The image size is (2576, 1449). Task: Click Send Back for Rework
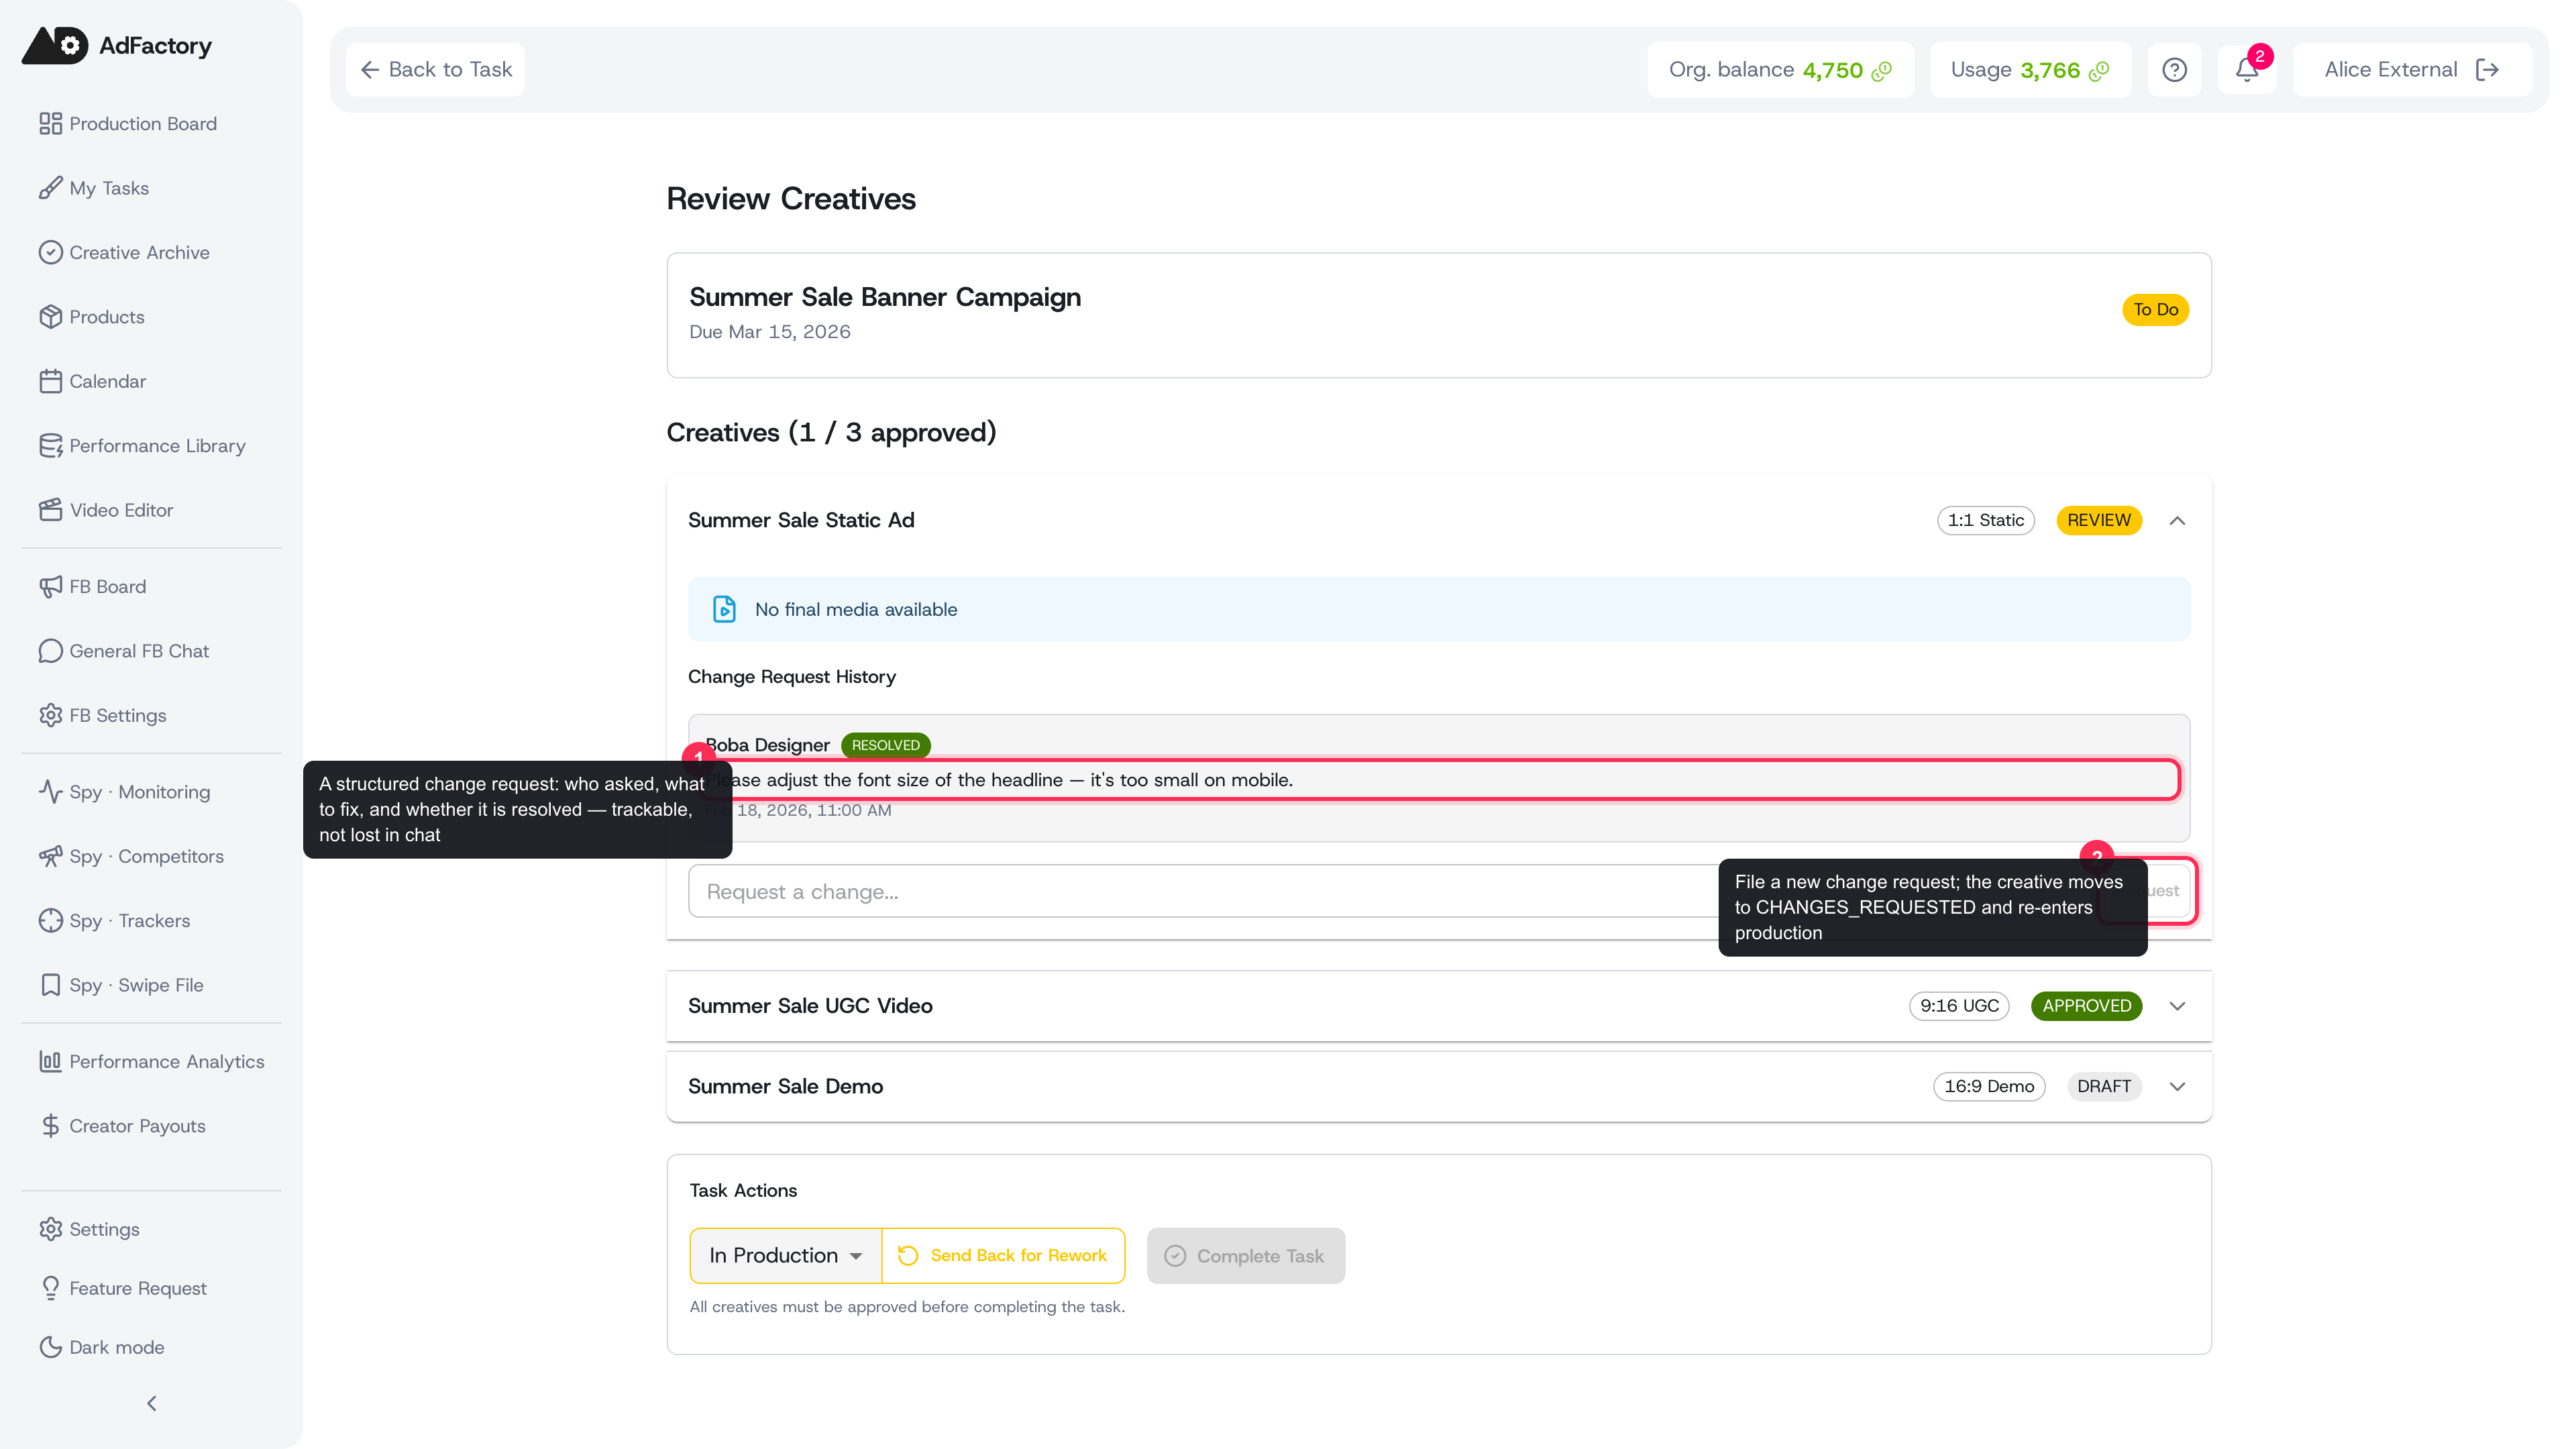(1004, 1256)
